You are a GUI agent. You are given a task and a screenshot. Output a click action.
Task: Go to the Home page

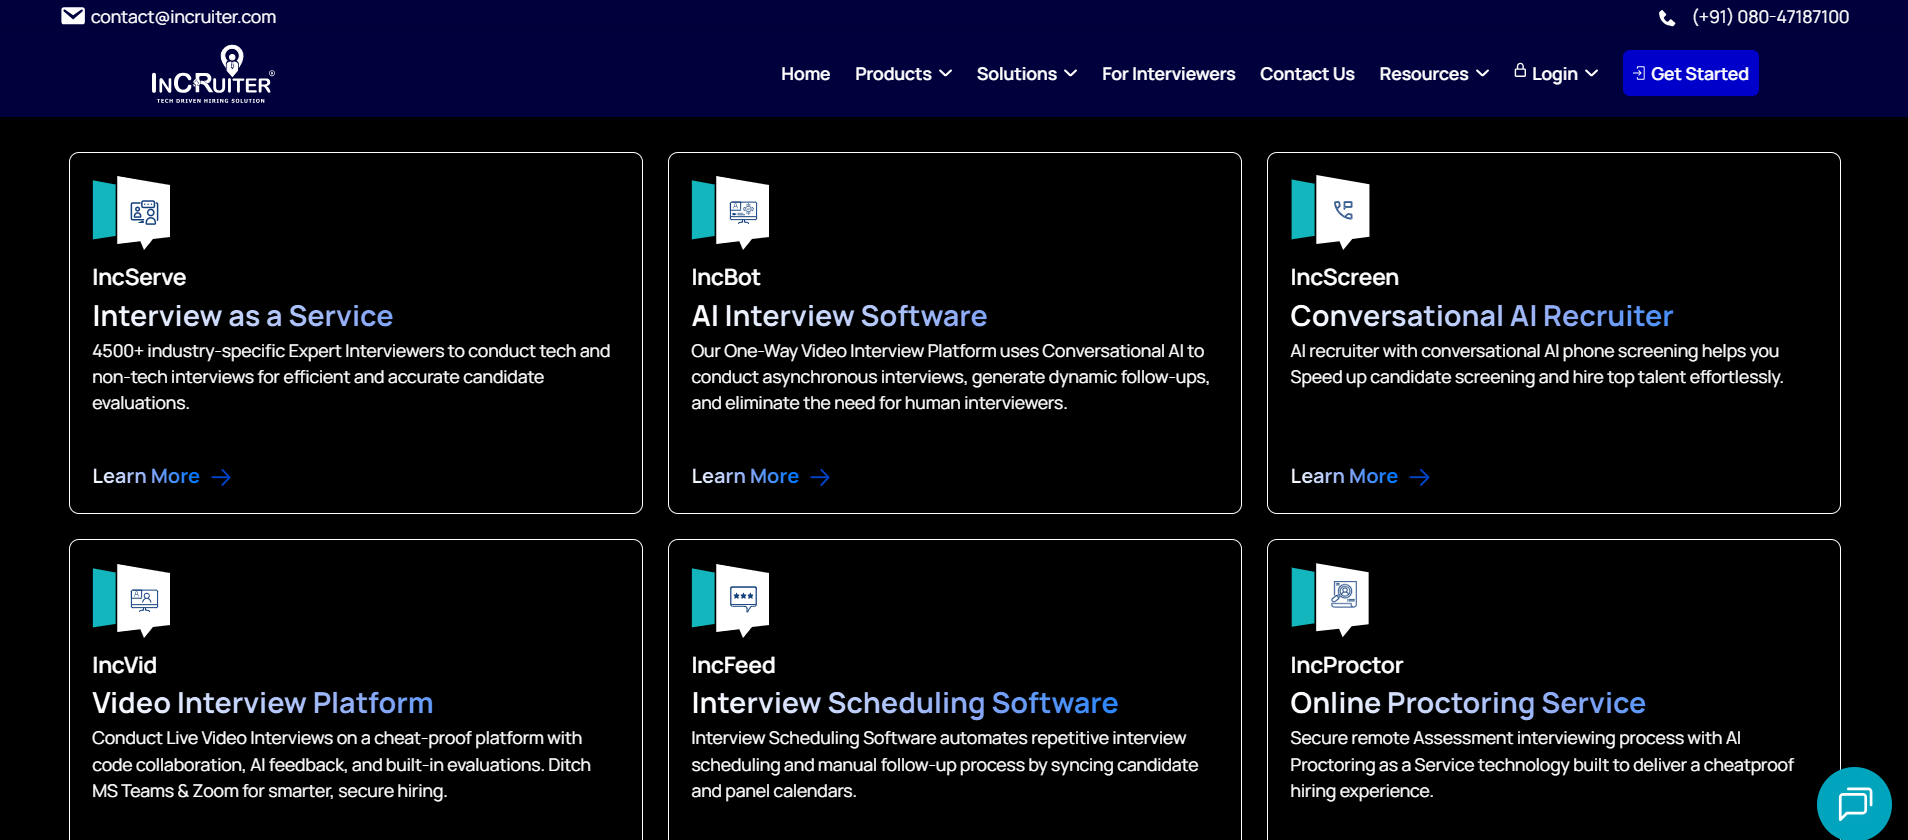(x=805, y=74)
